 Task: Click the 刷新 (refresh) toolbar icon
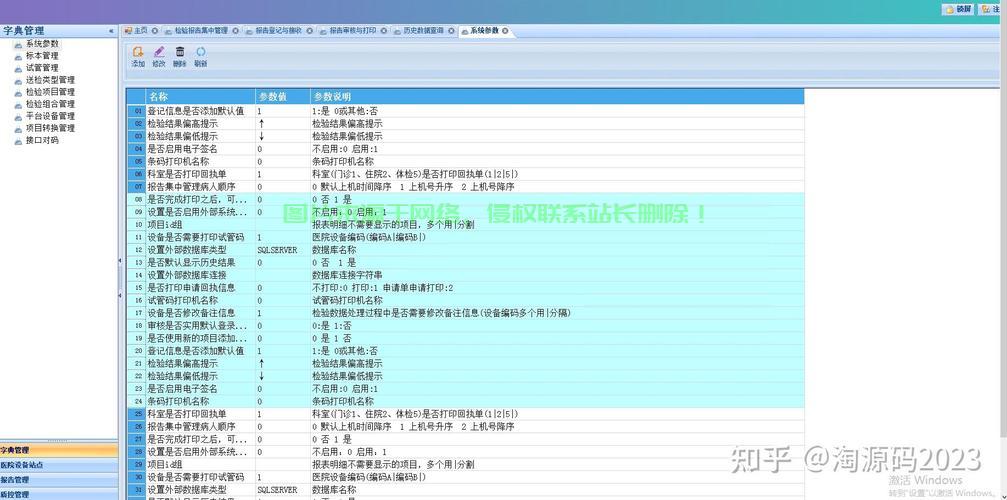(x=201, y=52)
